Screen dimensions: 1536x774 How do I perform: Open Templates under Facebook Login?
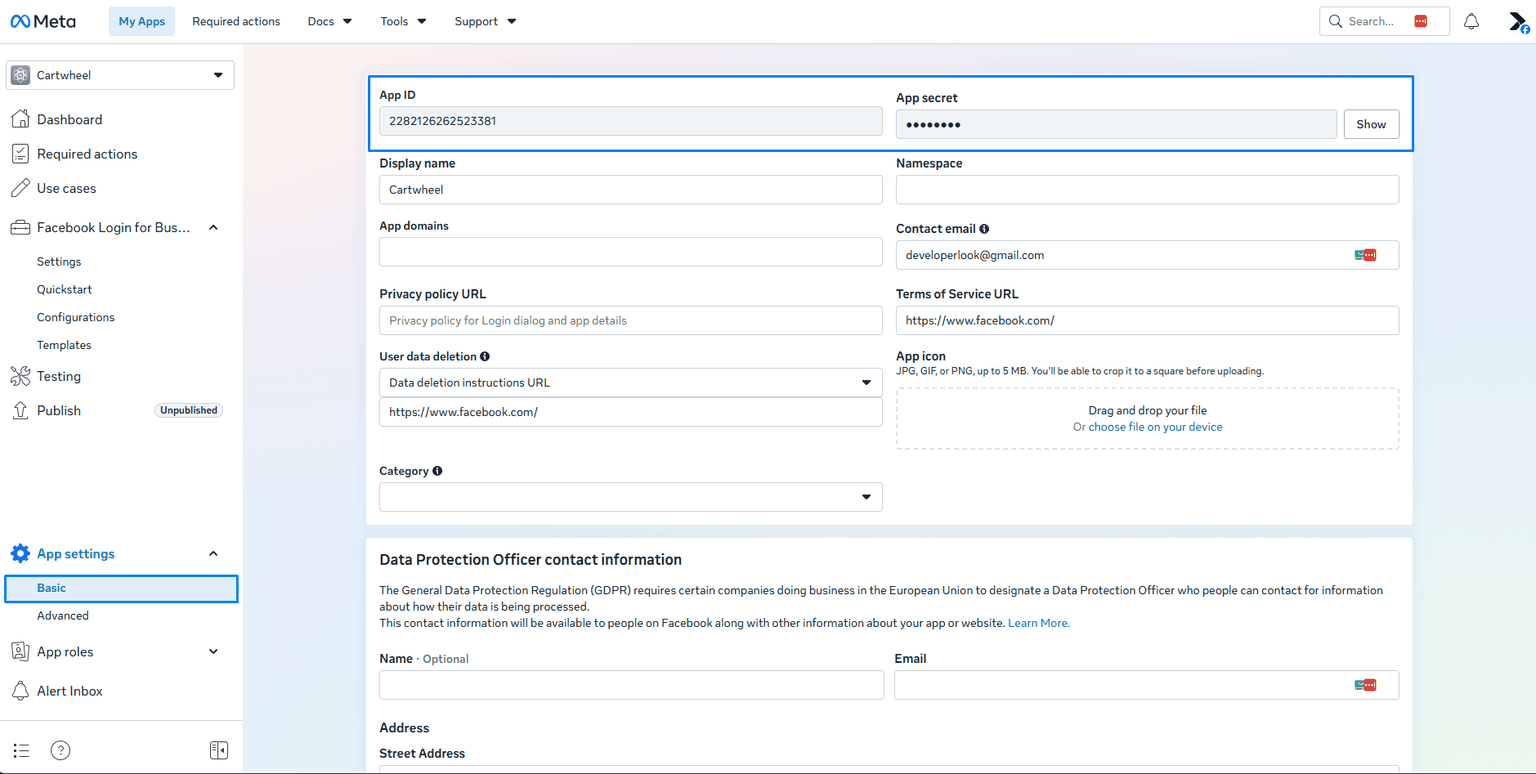click(x=64, y=346)
